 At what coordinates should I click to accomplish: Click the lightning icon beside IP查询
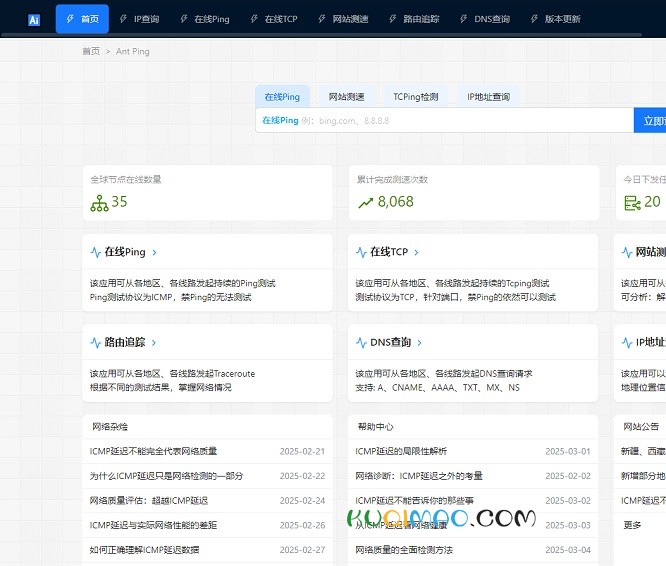[123, 19]
